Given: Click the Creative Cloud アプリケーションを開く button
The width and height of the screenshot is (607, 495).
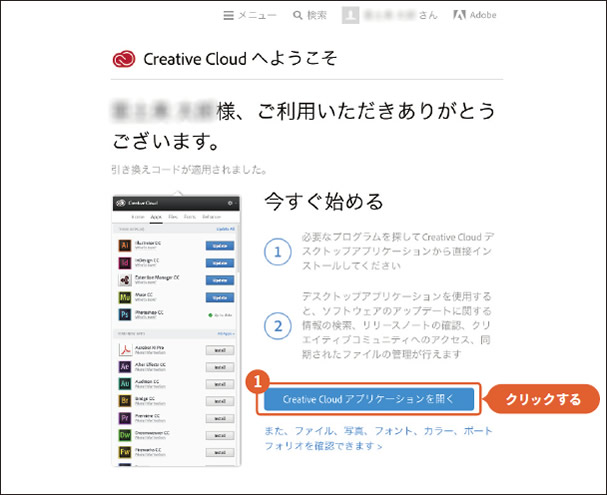Looking at the screenshot, I should tap(369, 399).
